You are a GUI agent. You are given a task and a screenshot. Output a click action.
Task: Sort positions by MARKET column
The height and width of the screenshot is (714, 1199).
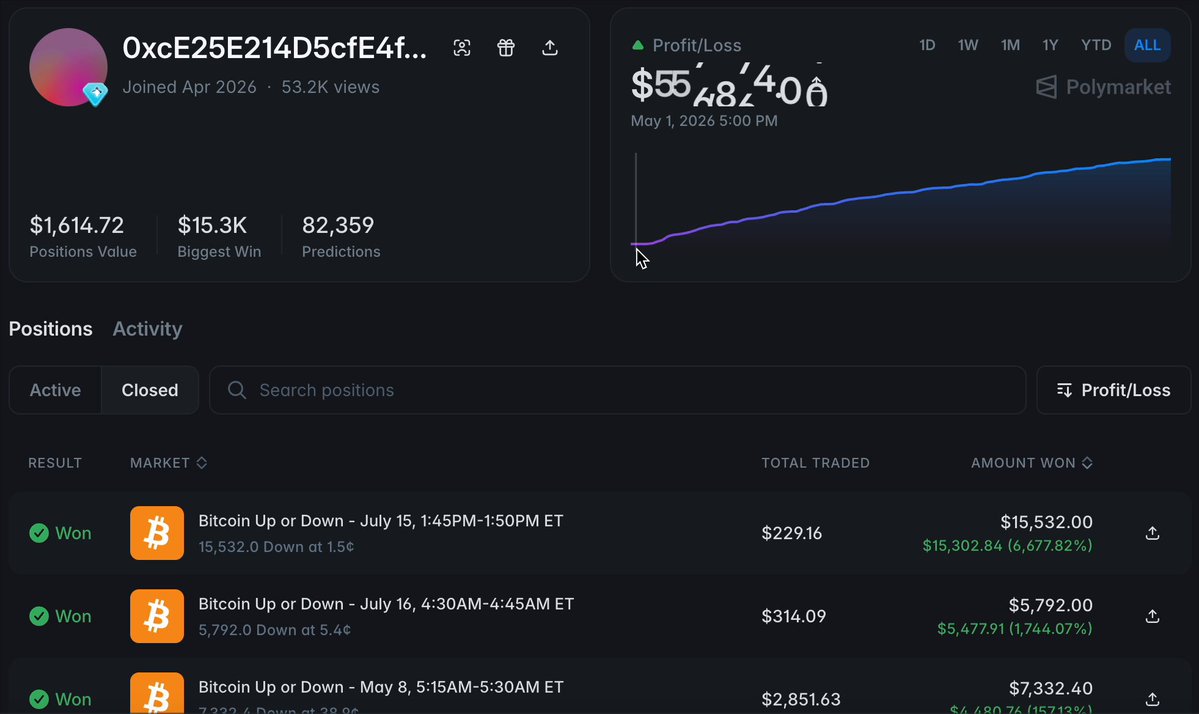[x=168, y=462]
